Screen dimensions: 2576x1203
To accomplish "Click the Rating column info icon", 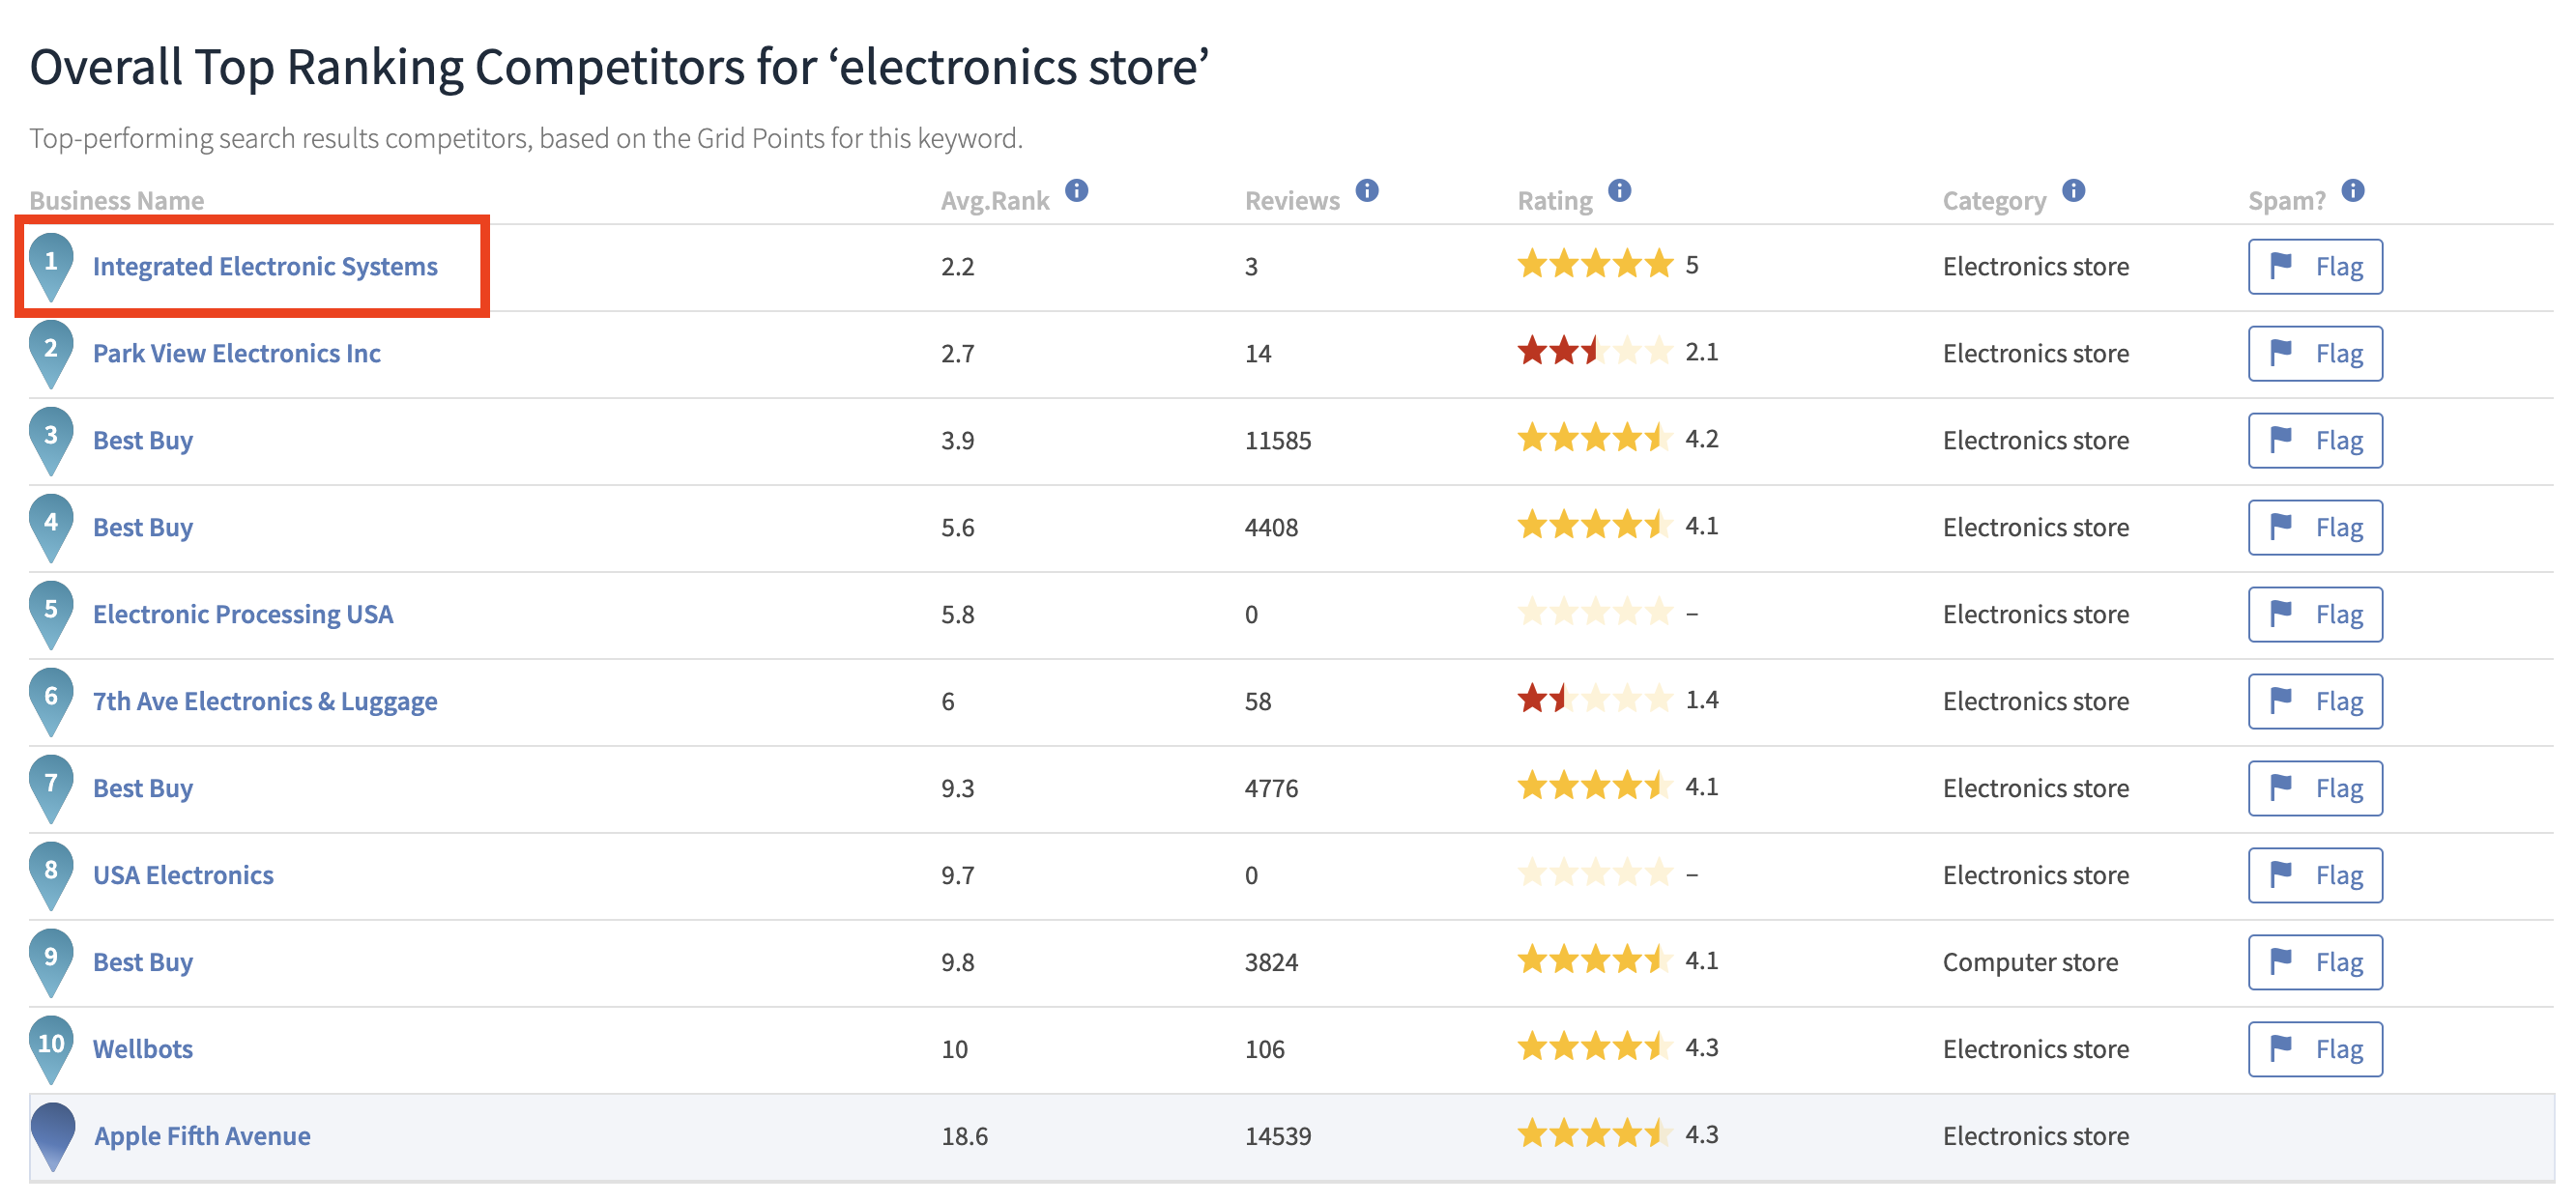I will click(1620, 190).
